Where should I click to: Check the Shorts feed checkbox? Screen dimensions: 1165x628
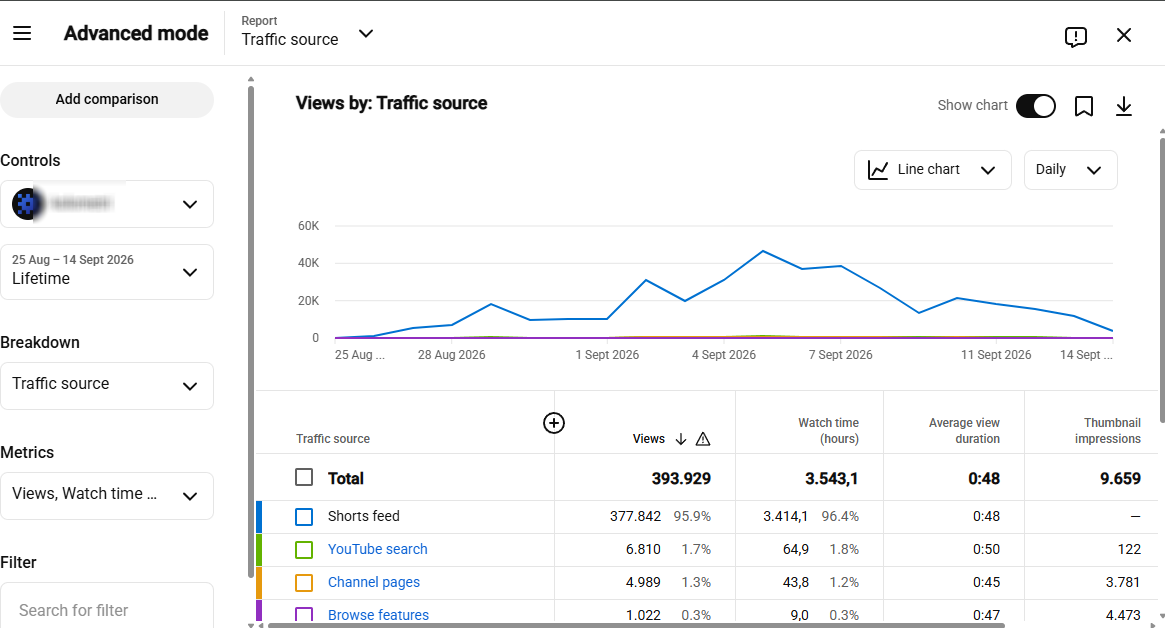(304, 517)
